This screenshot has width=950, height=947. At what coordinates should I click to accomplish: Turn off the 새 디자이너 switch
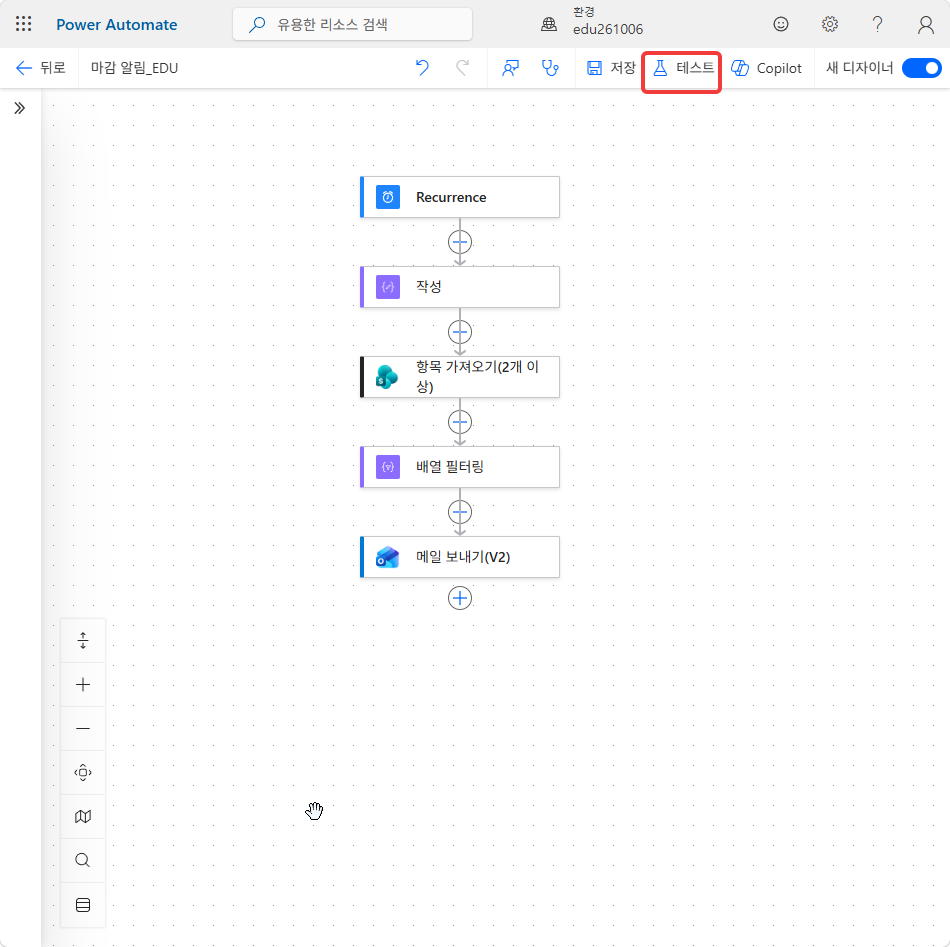922,68
